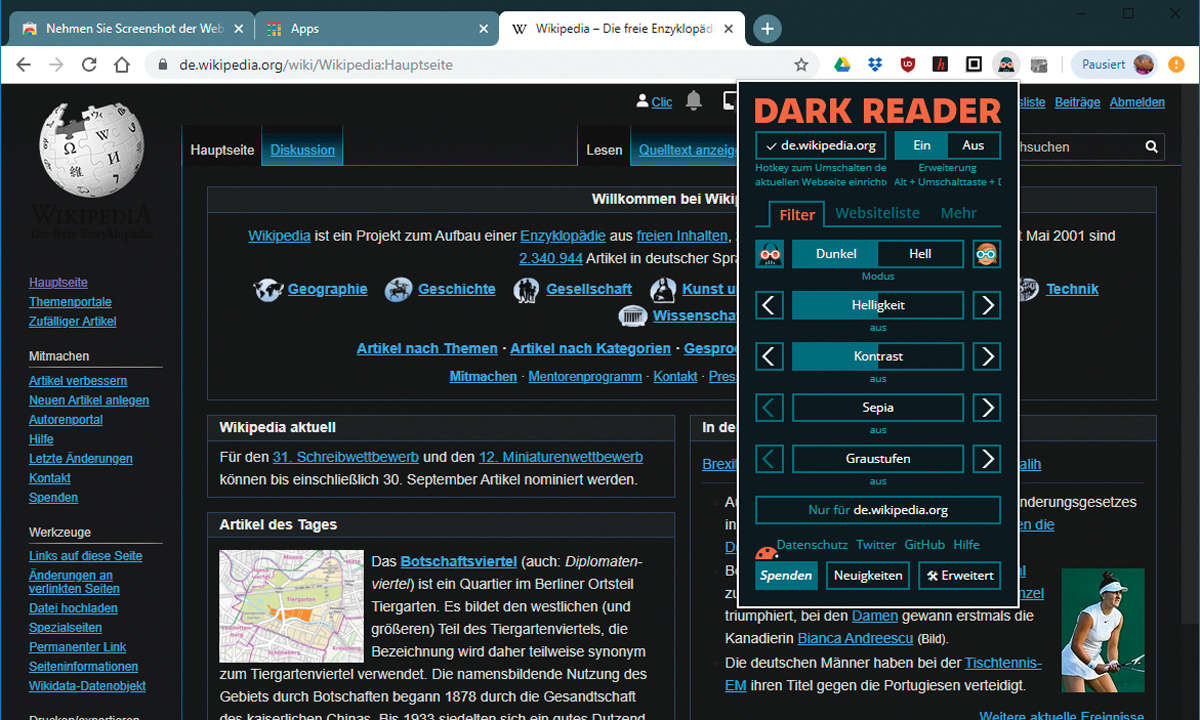Select the Hauptseite page tab
Screen dimensions: 1200x720
click(x=222, y=150)
